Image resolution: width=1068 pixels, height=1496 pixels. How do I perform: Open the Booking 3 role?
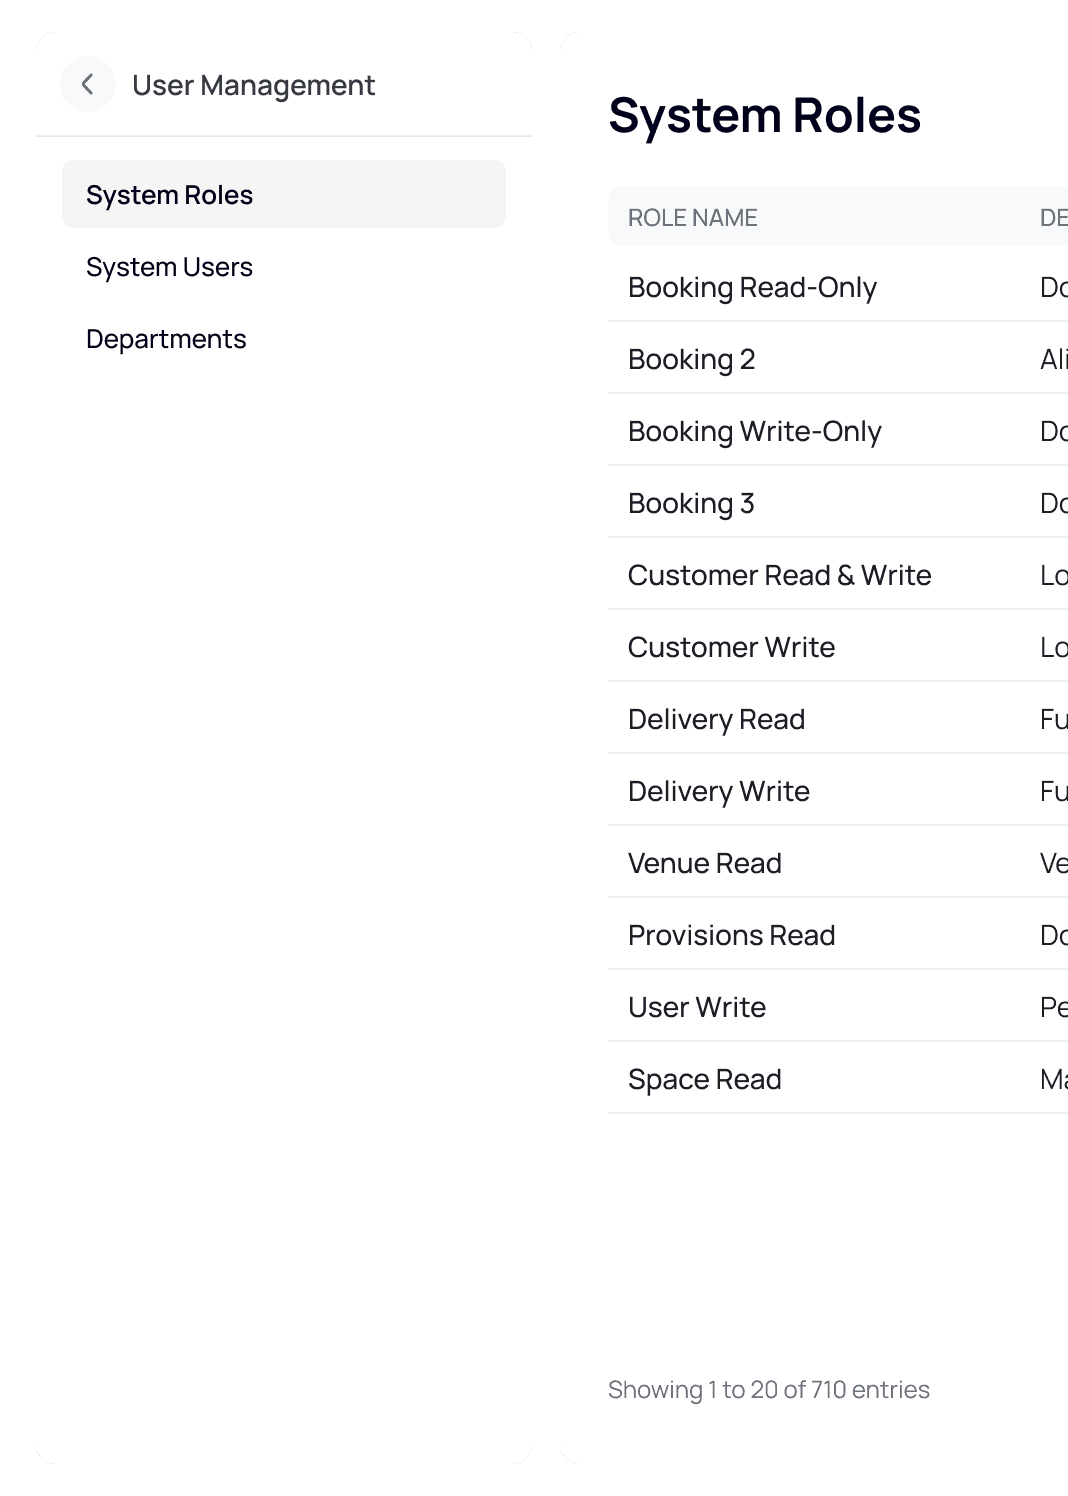click(x=690, y=503)
